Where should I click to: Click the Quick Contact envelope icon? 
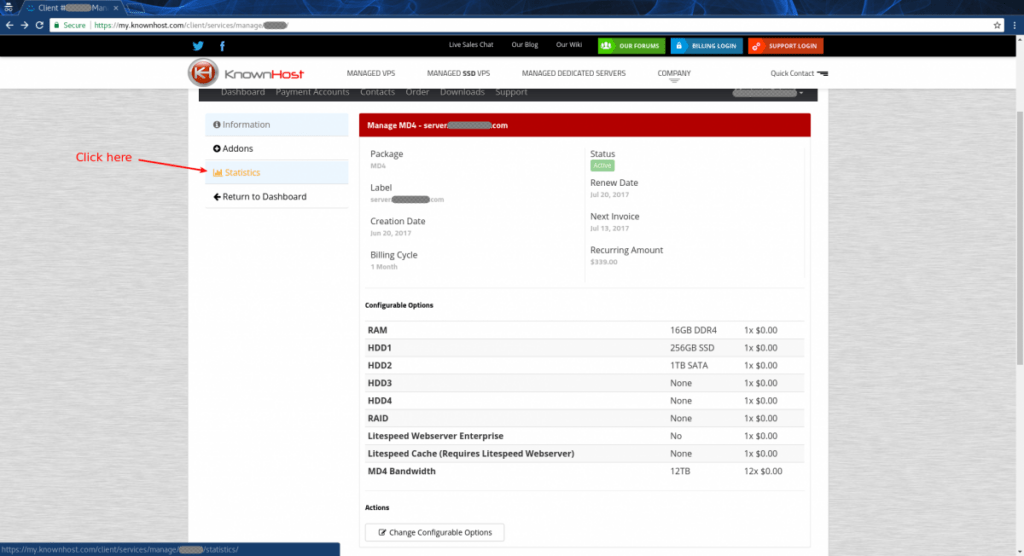click(x=823, y=73)
